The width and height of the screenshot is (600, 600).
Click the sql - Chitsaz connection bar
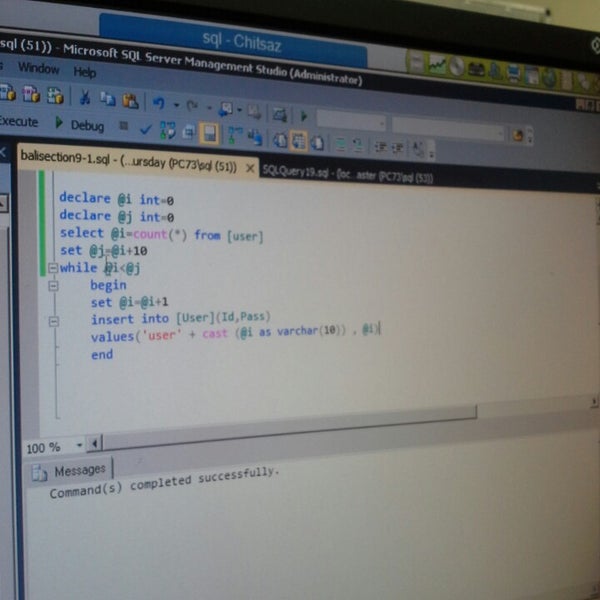click(233, 40)
